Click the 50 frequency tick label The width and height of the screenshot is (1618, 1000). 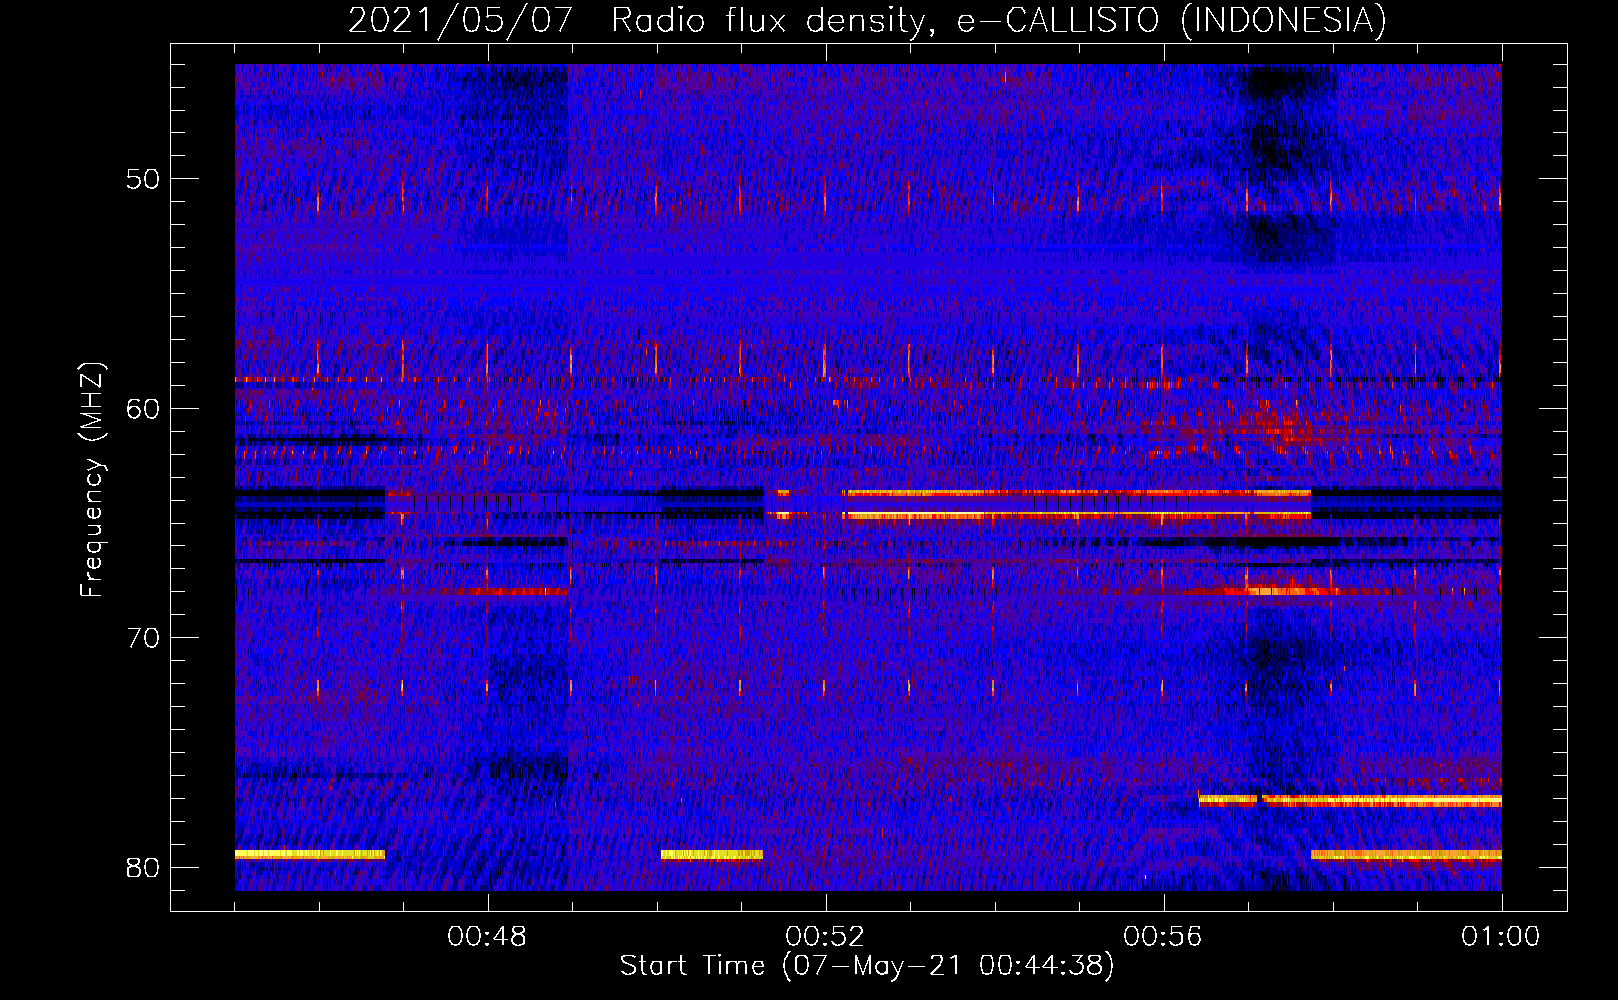pos(143,179)
